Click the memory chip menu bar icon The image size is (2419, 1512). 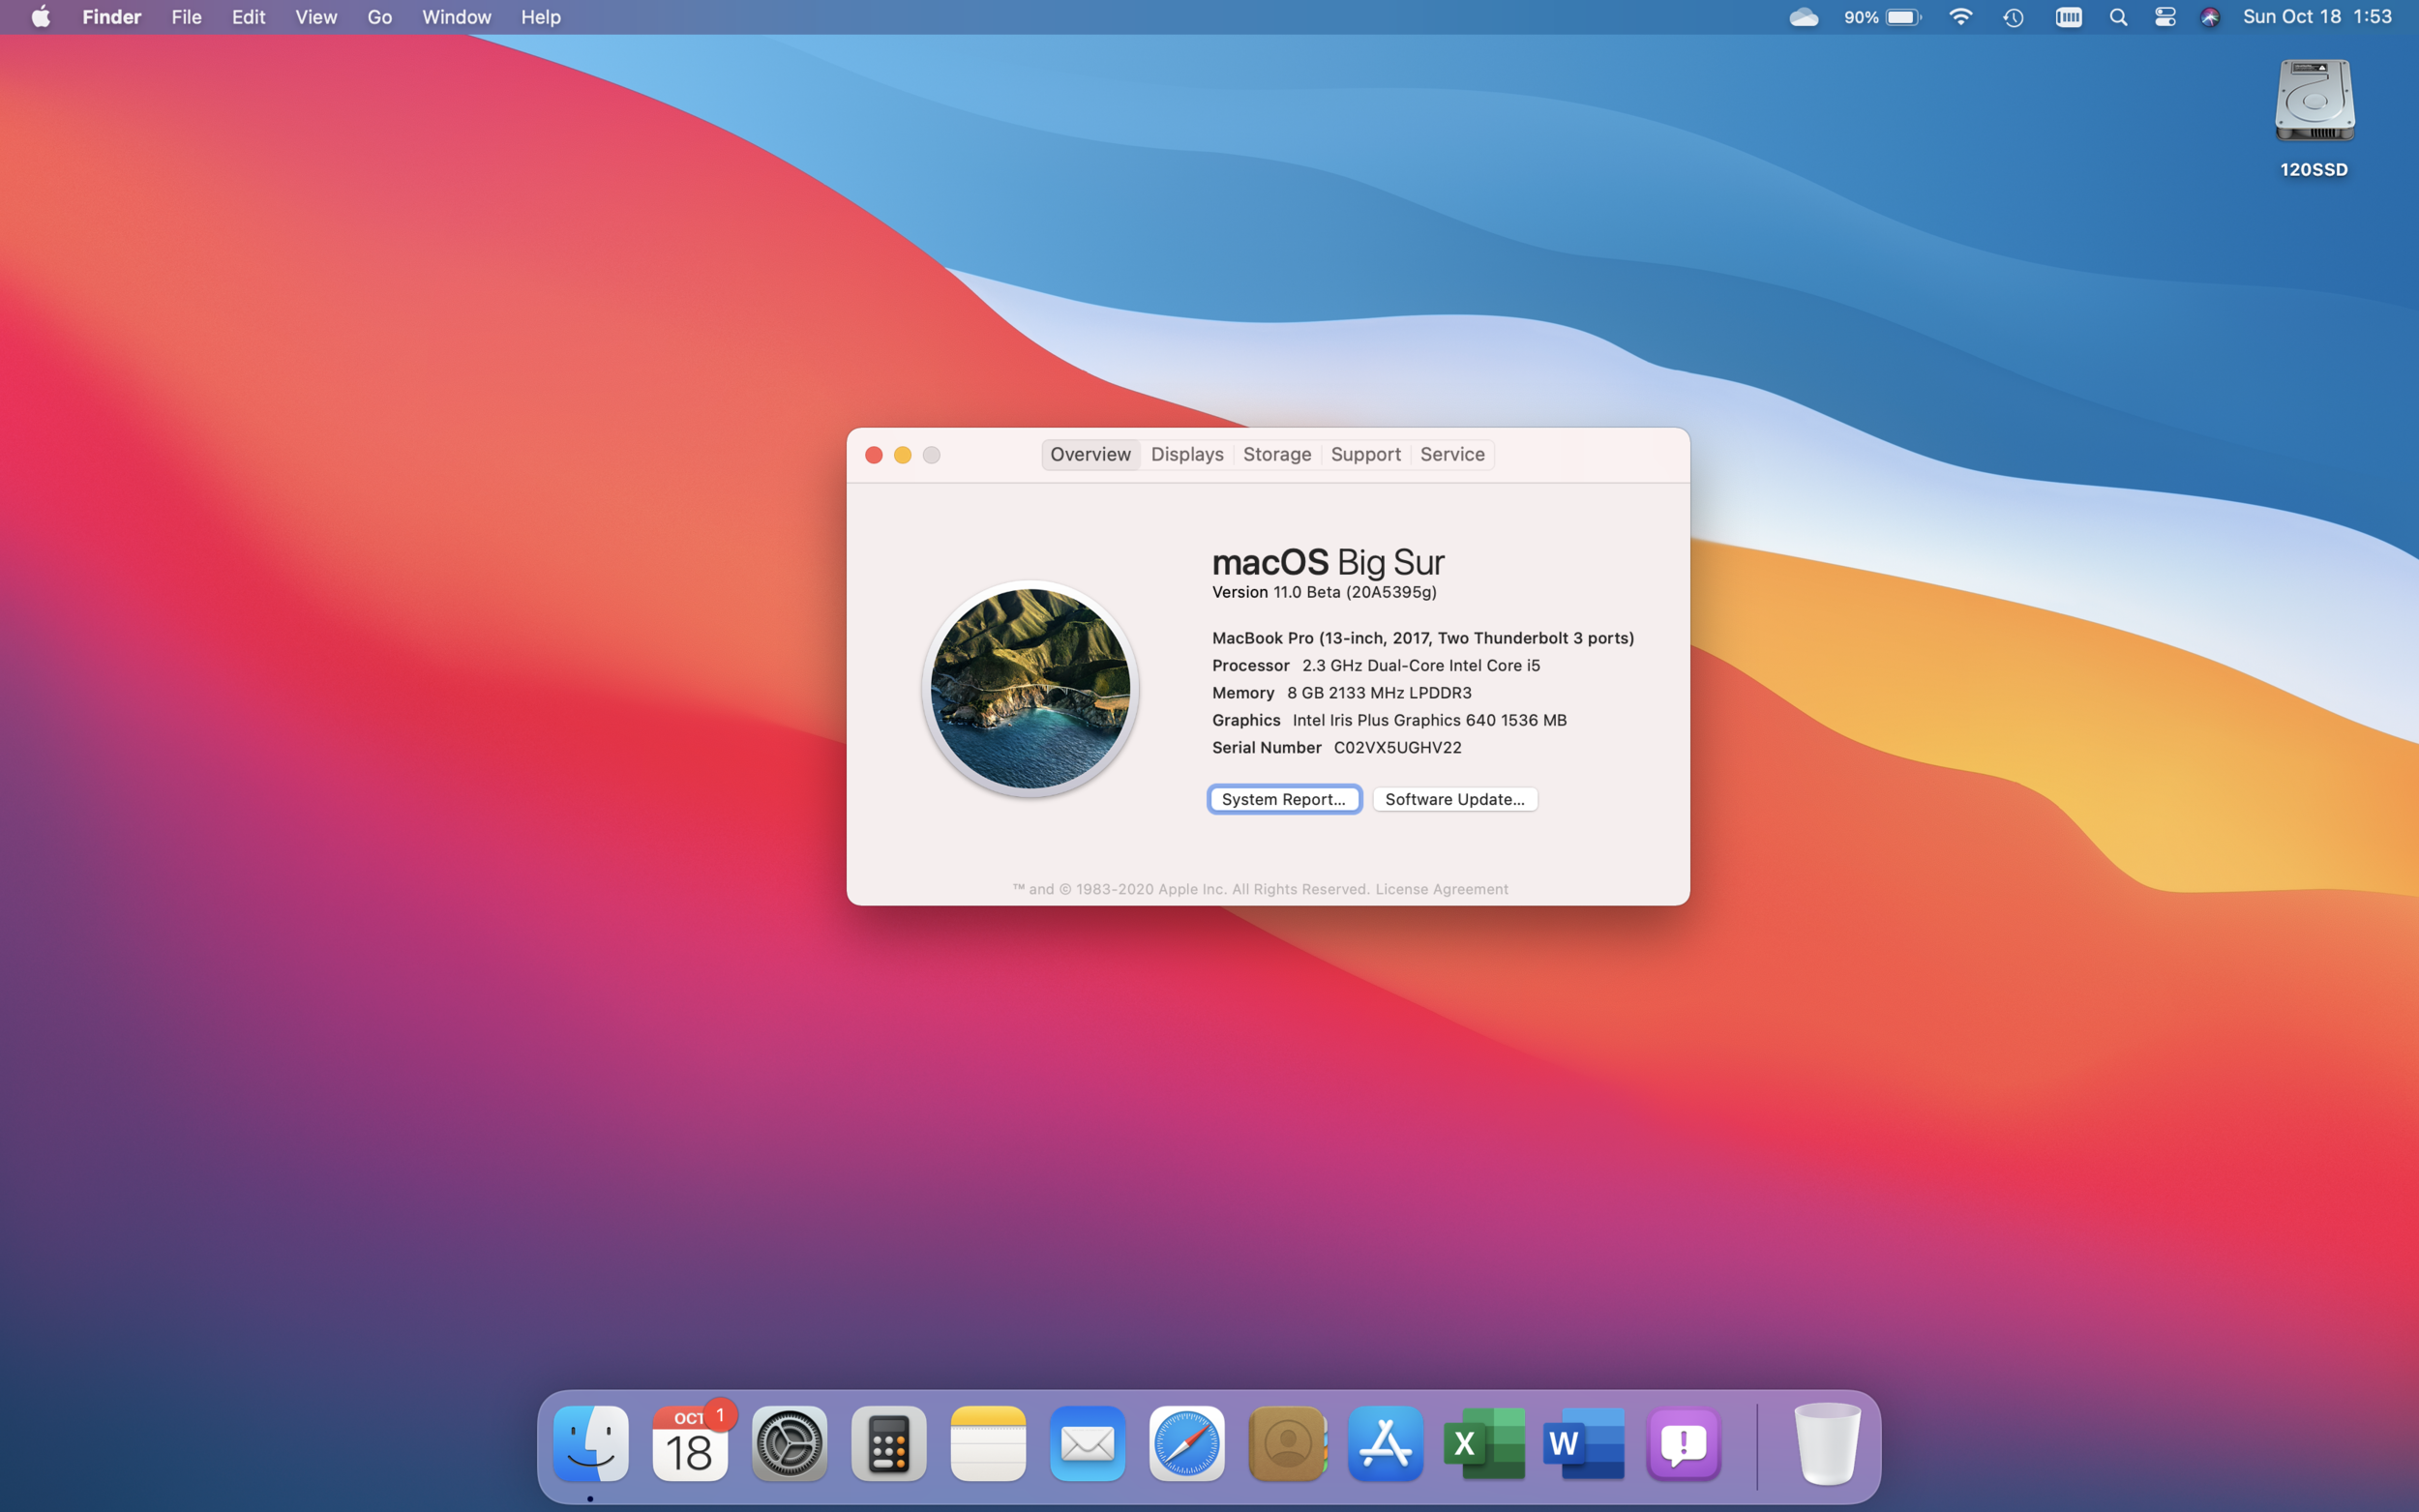tap(2069, 17)
